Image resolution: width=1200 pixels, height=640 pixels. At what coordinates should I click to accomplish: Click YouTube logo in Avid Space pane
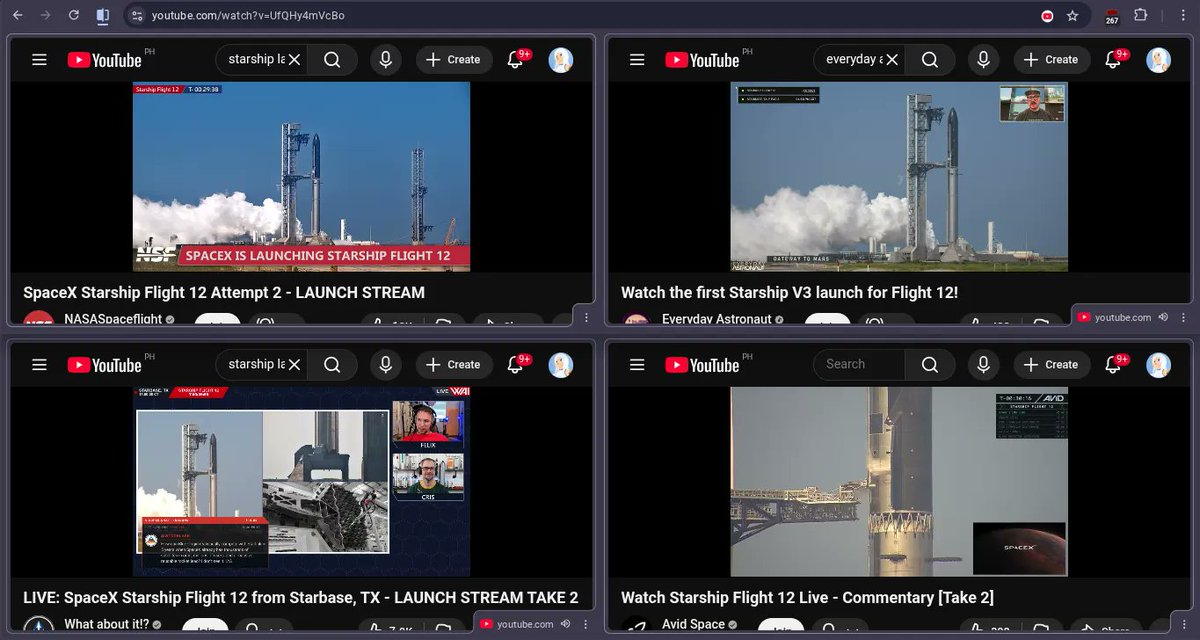pyautogui.click(x=703, y=365)
